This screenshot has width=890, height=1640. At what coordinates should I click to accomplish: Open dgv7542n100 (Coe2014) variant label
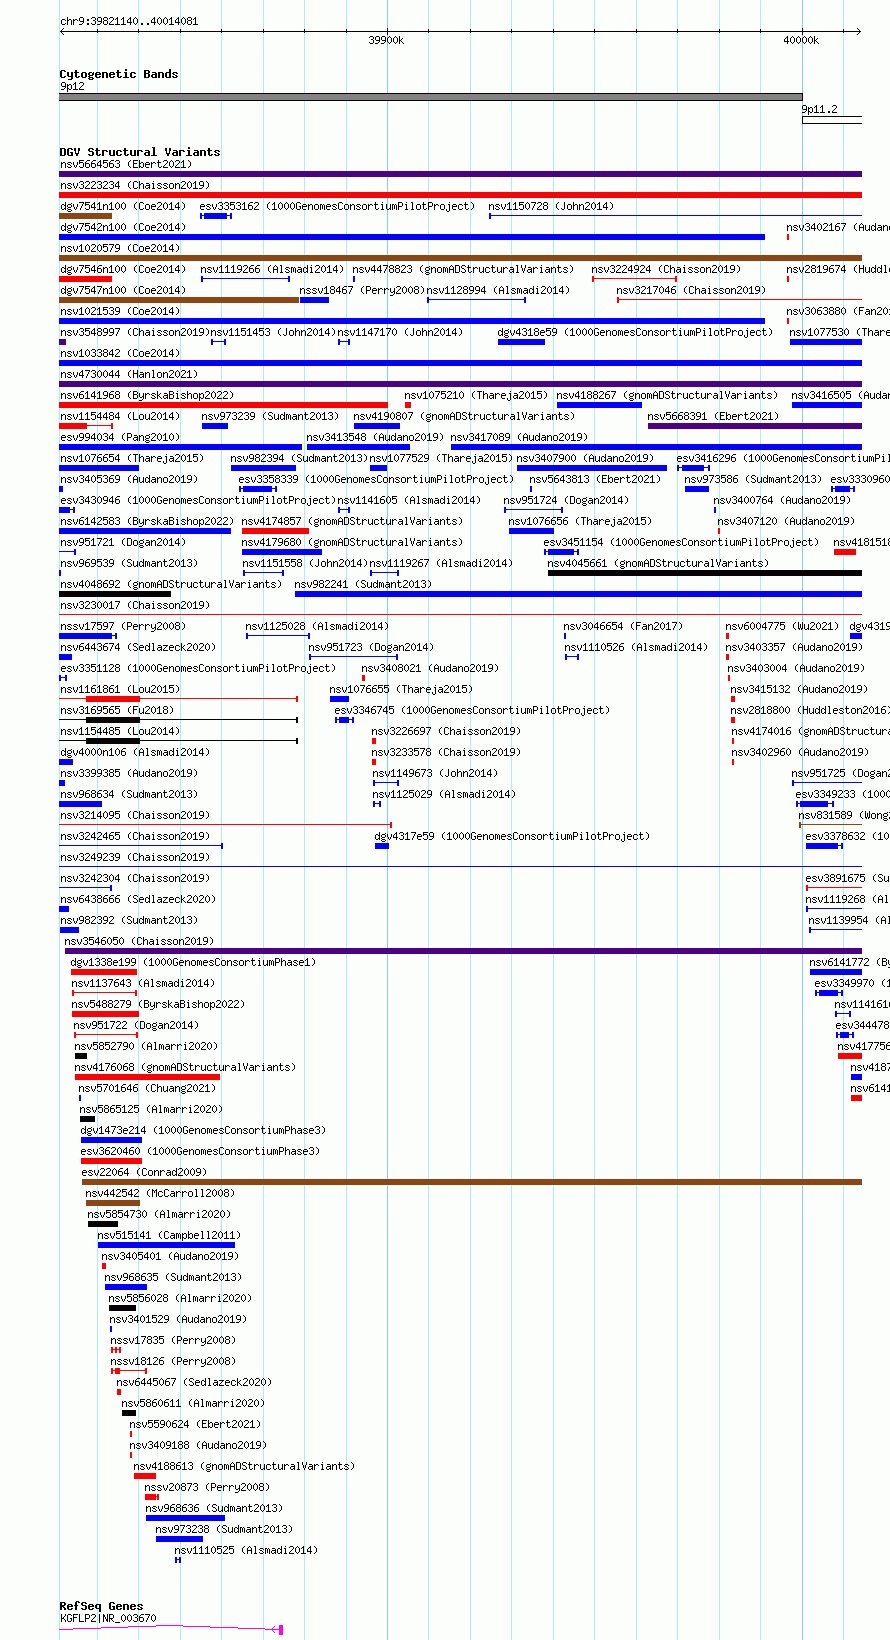[x=123, y=227]
